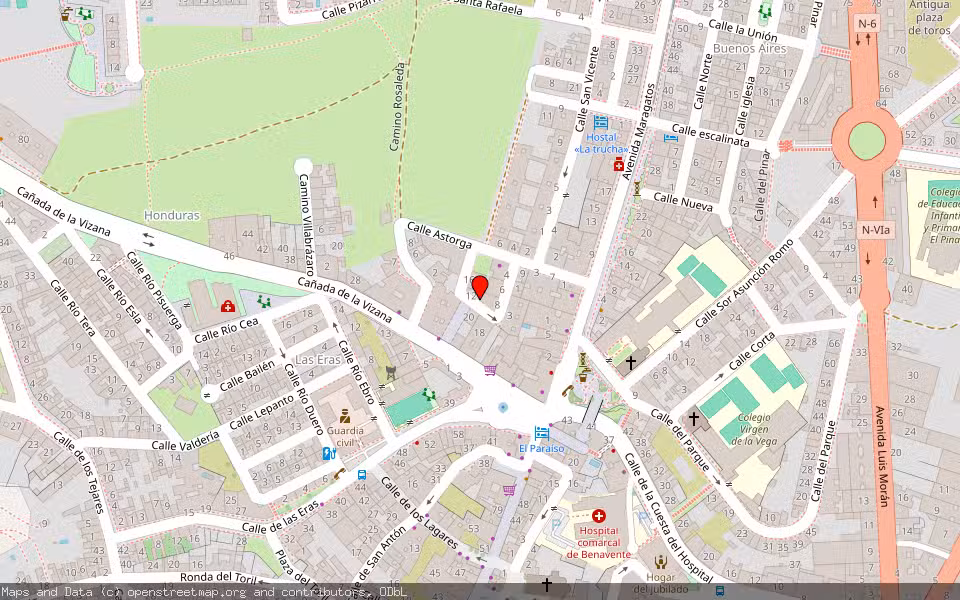Image resolution: width=960 pixels, height=600 pixels.
Task: Select the church cross at the bottom edge
Action: 547,585
